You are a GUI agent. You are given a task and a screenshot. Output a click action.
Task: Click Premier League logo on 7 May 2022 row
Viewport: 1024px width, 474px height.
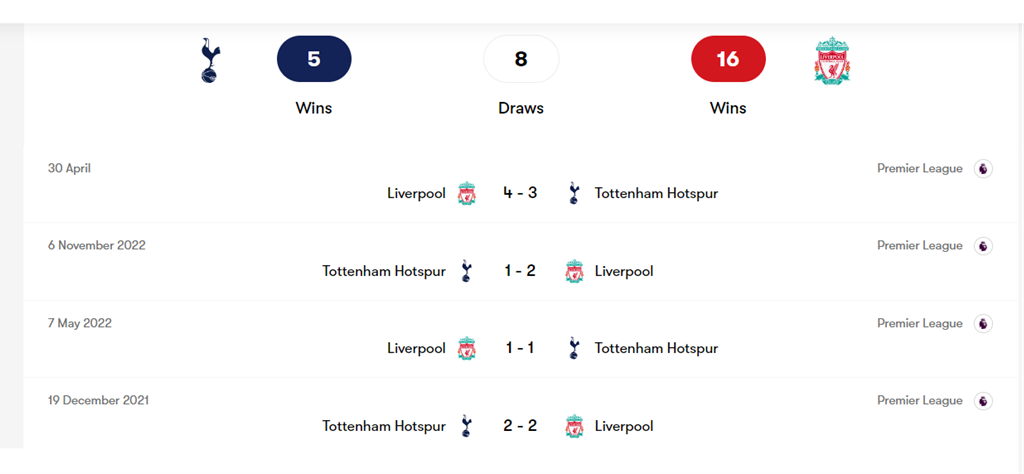click(983, 324)
